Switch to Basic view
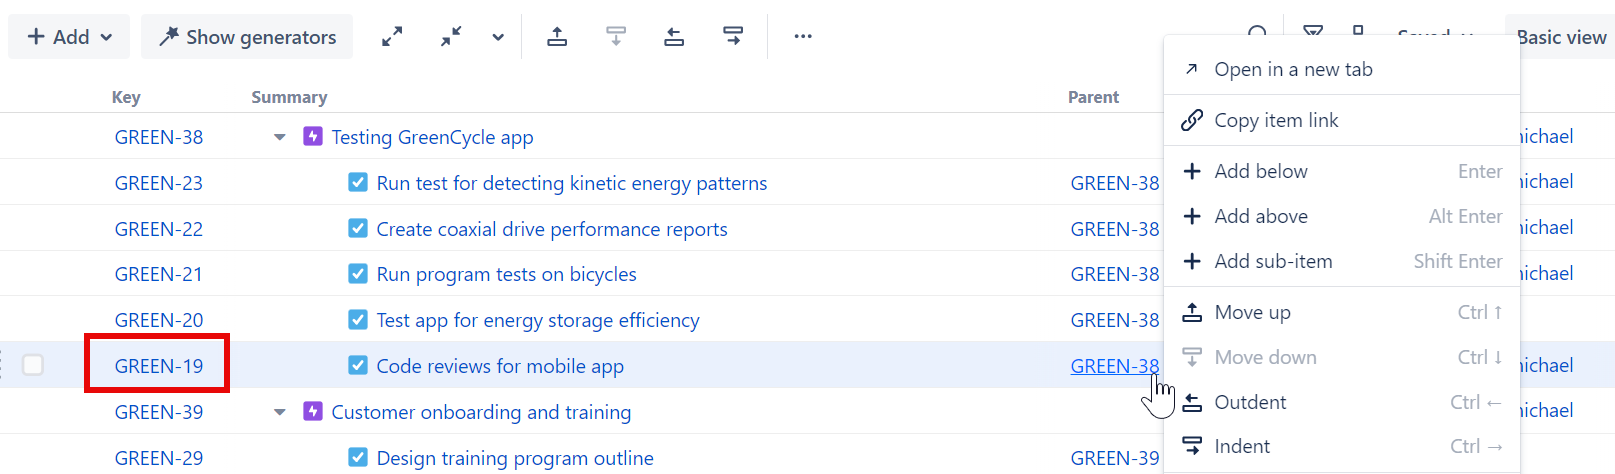 pos(1560,37)
